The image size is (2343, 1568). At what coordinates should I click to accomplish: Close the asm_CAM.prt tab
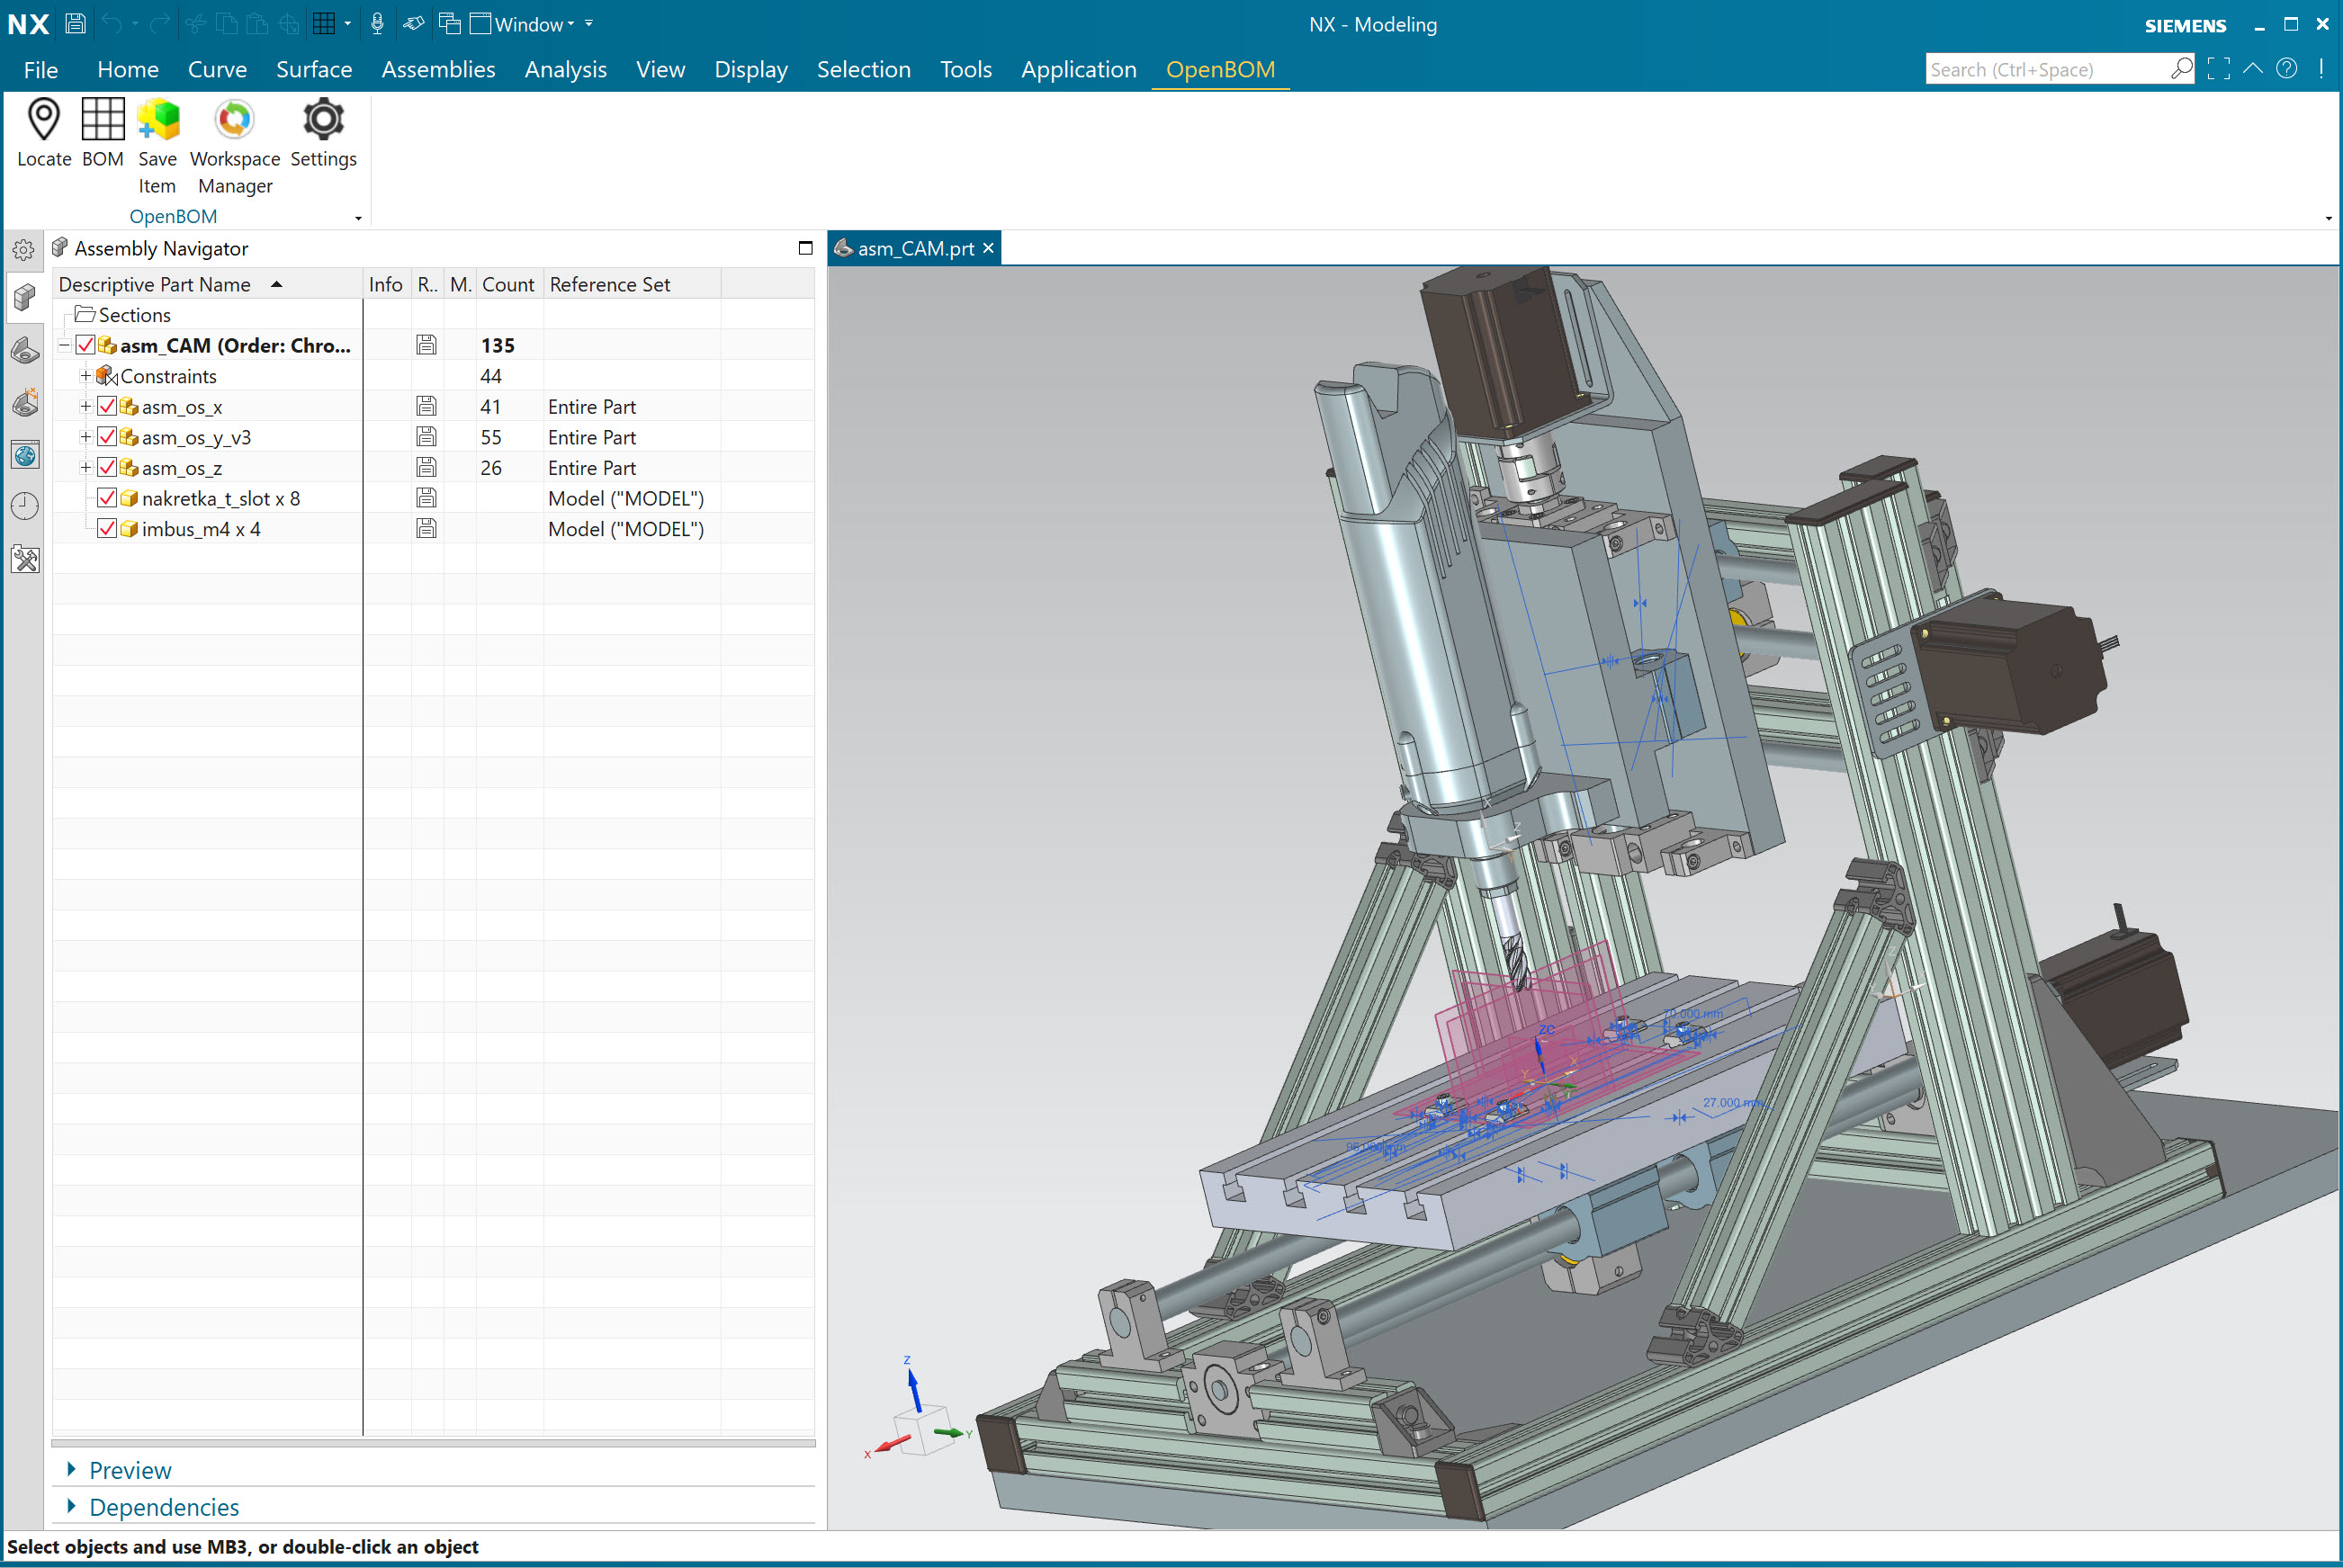coord(988,248)
